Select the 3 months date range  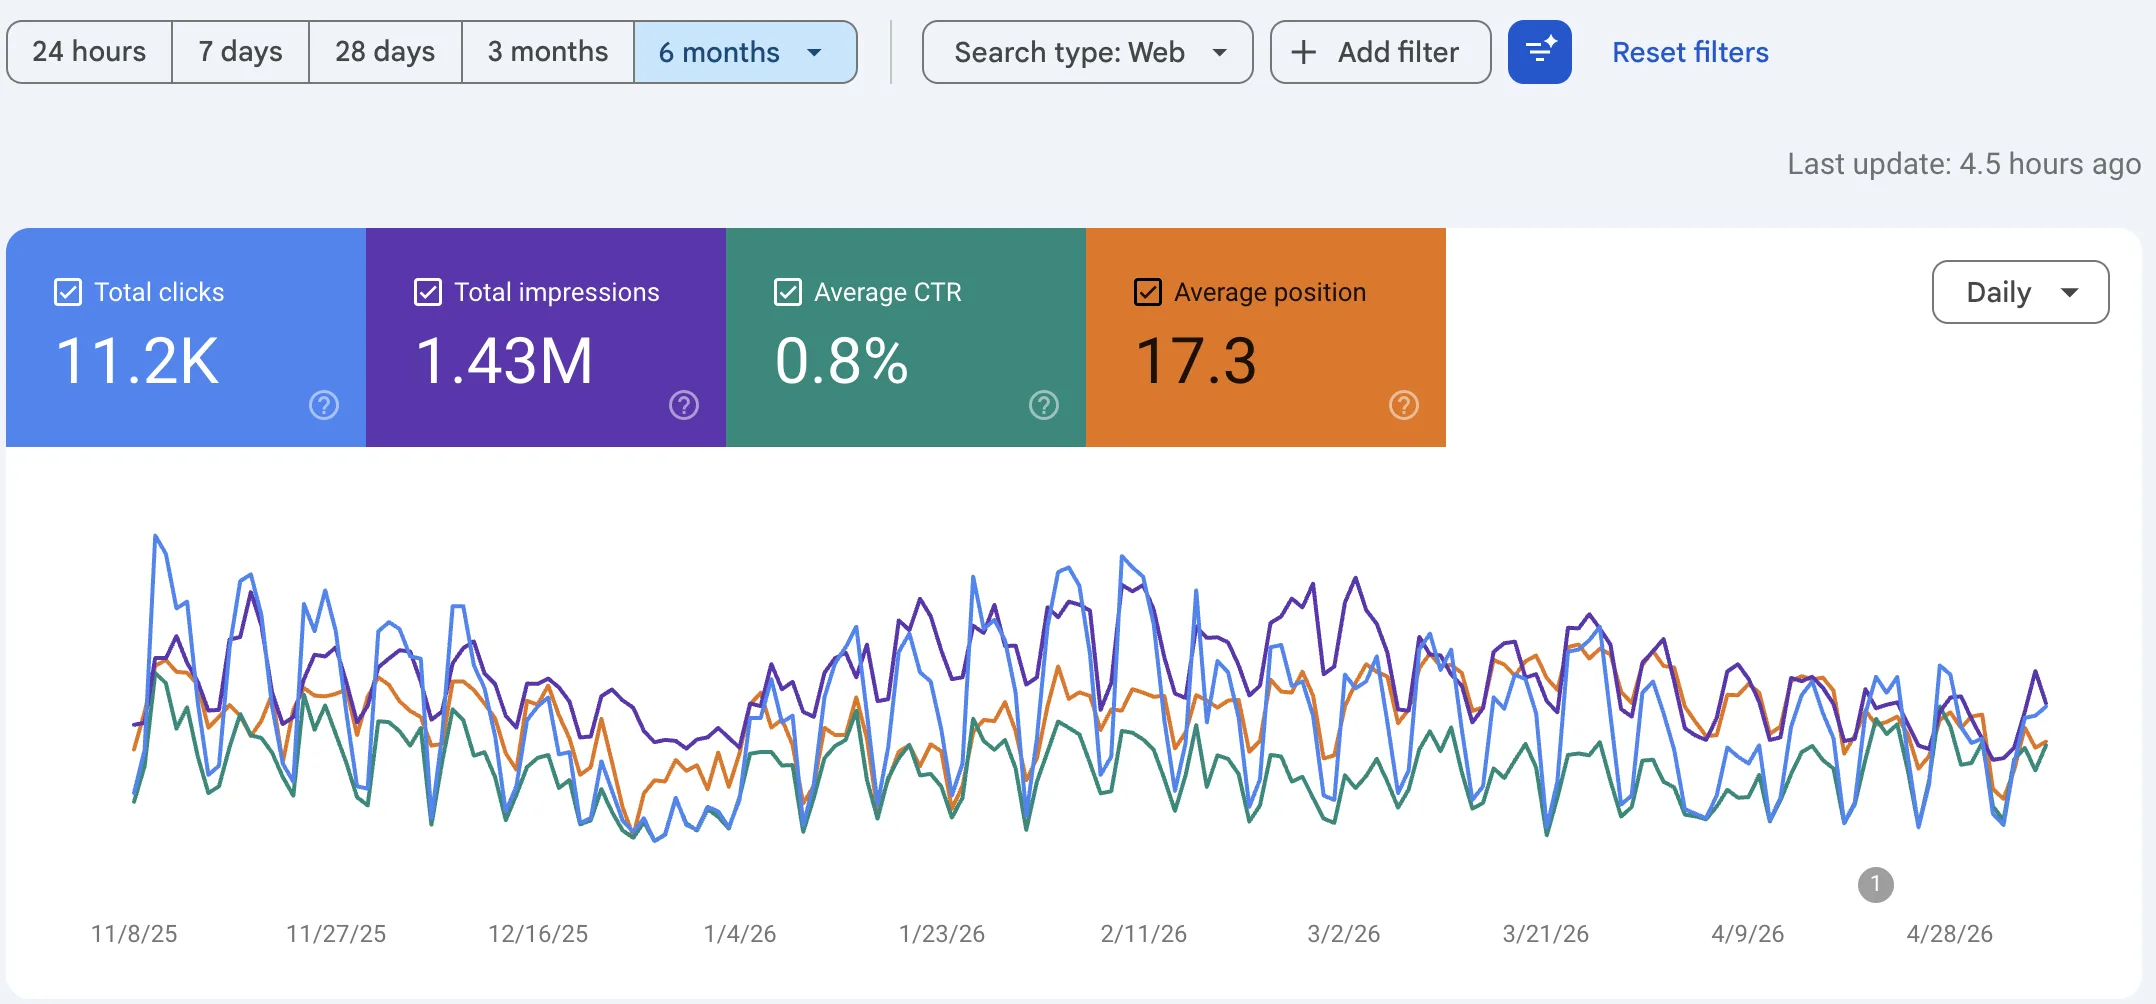547,52
